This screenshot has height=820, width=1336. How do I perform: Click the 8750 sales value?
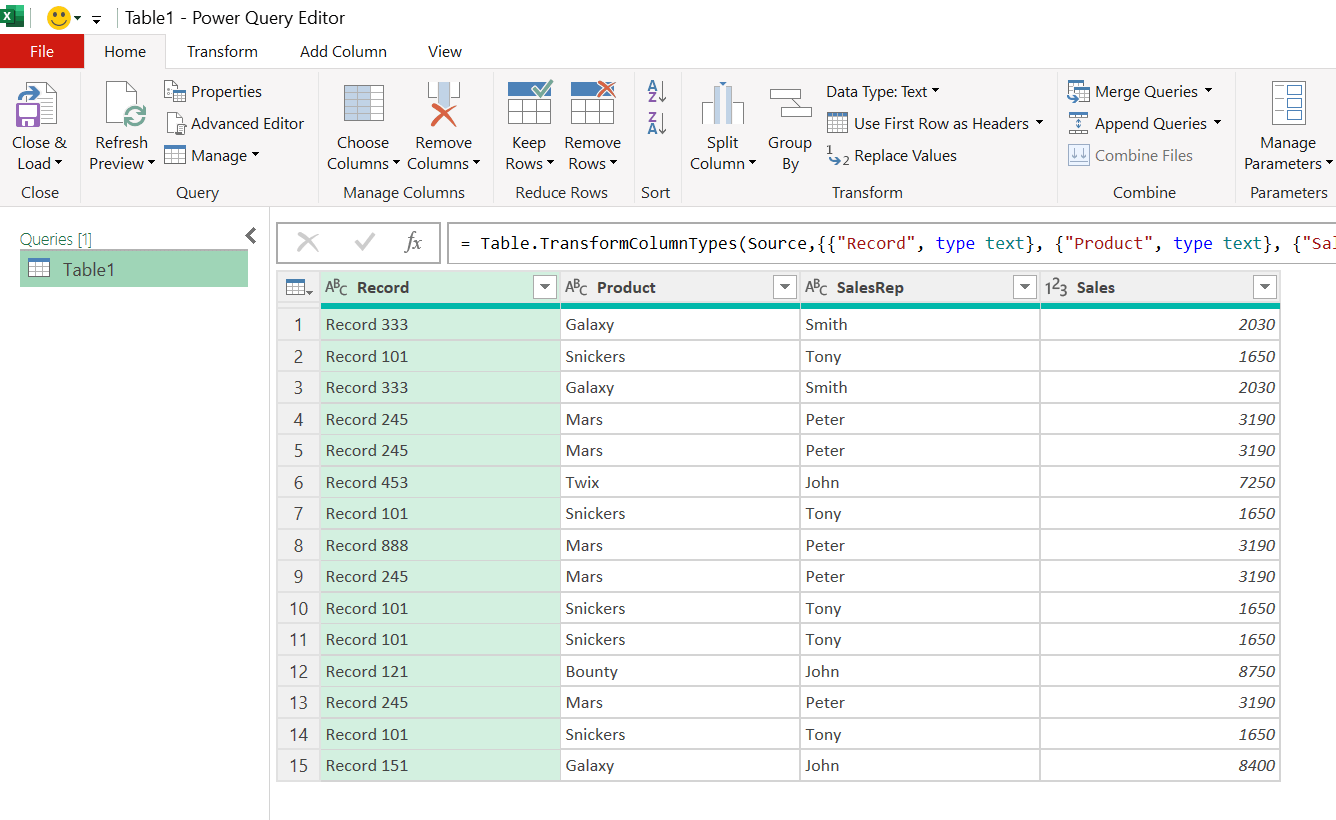1160,671
